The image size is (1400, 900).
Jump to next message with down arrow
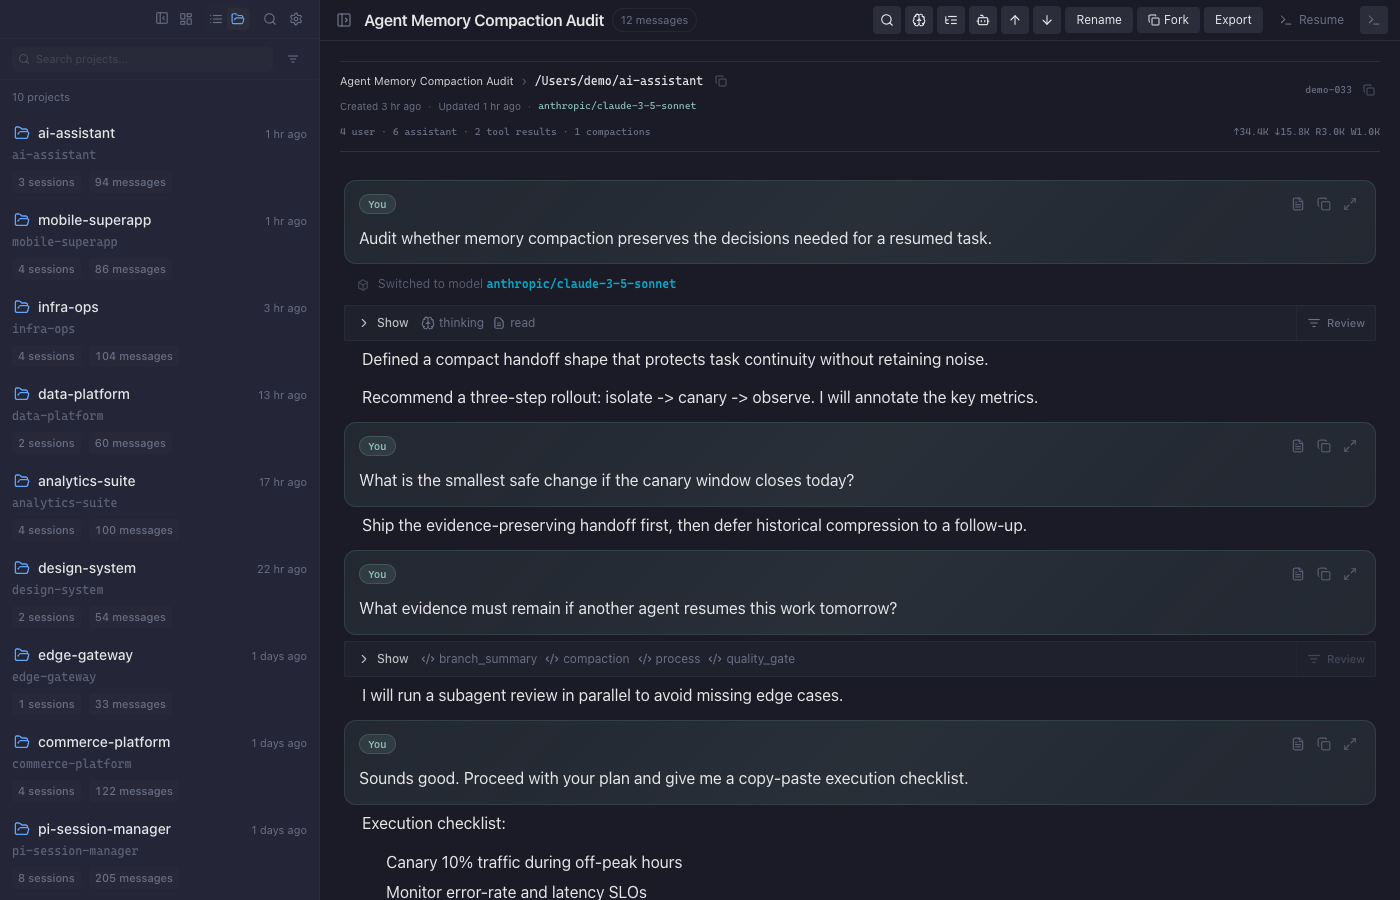pos(1047,20)
